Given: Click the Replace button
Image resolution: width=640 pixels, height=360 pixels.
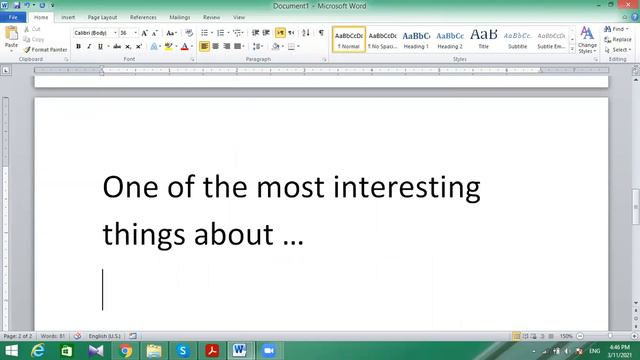Looking at the screenshot, I should pyautogui.click(x=618, y=39).
